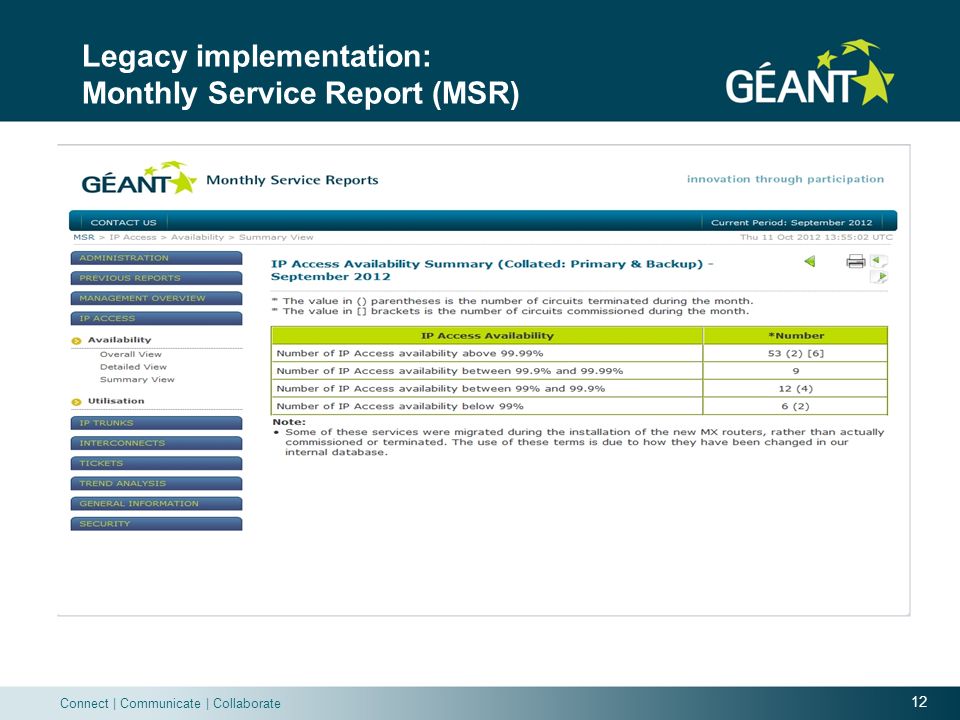This screenshot has height=720, width=960.
Task: Click Current Period: September 2012 label
Action: click(791, 222)
